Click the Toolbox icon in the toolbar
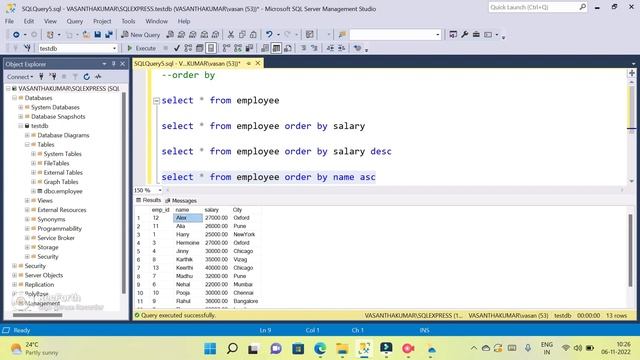 (x=476, y=35)
